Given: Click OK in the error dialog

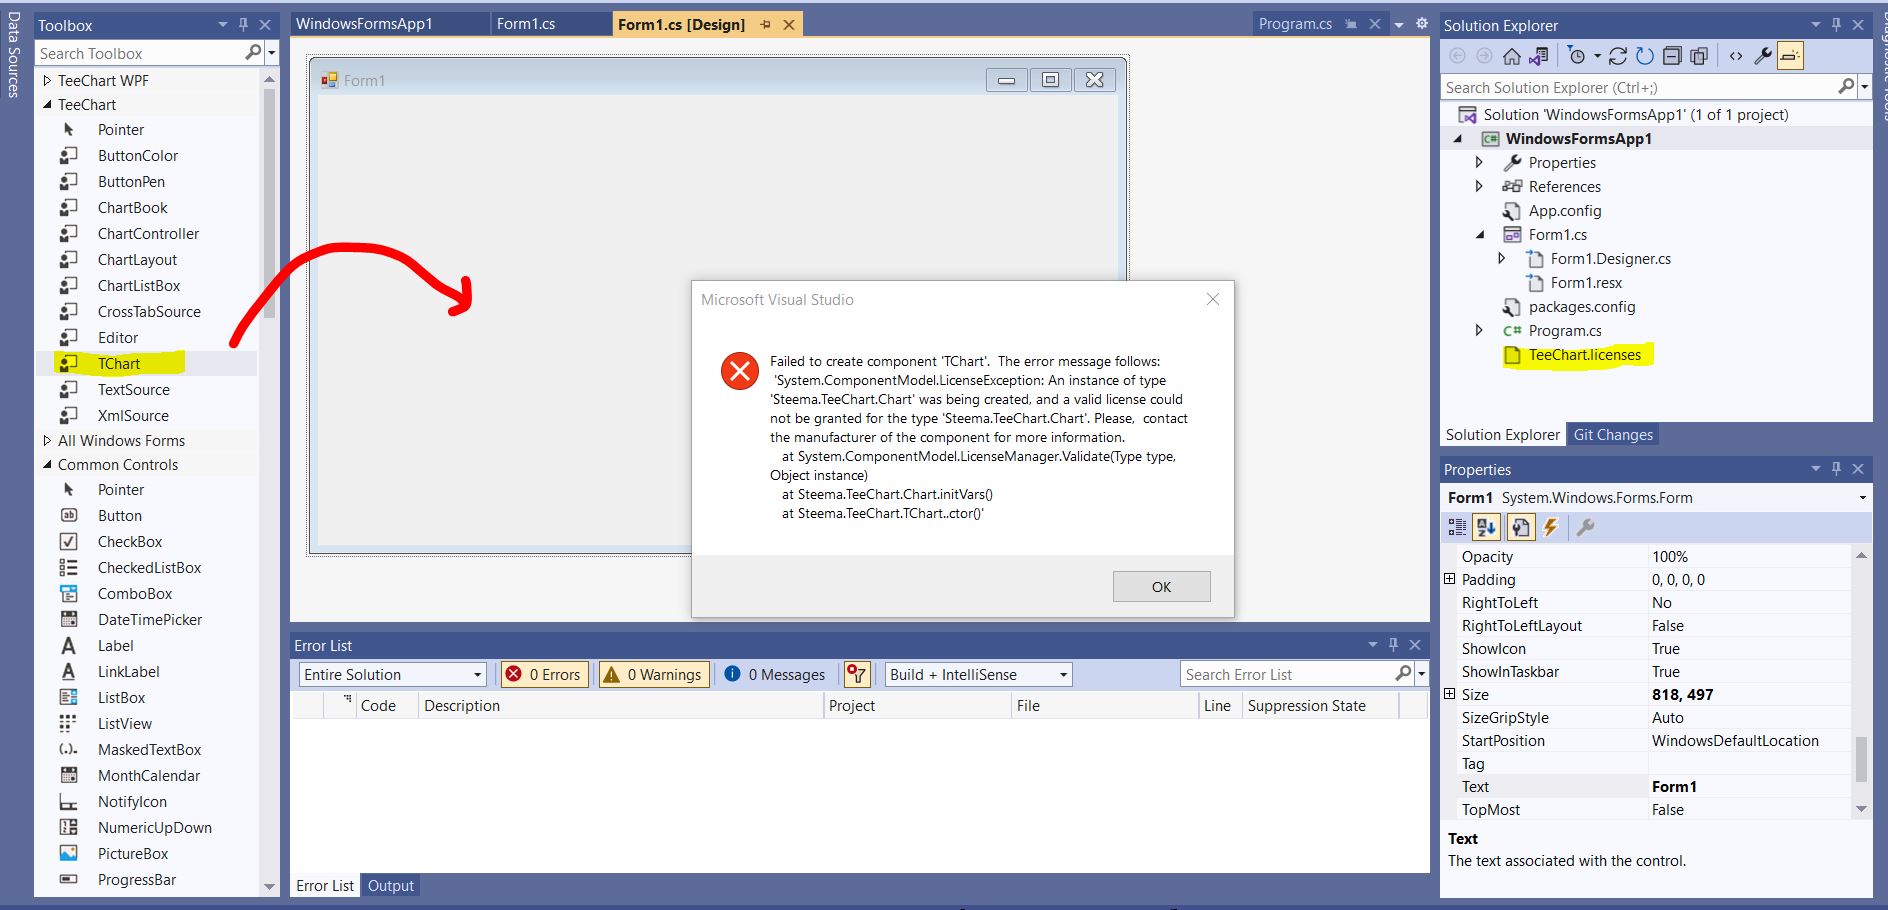Looking at the screenshot, I should pos(1161,586).
